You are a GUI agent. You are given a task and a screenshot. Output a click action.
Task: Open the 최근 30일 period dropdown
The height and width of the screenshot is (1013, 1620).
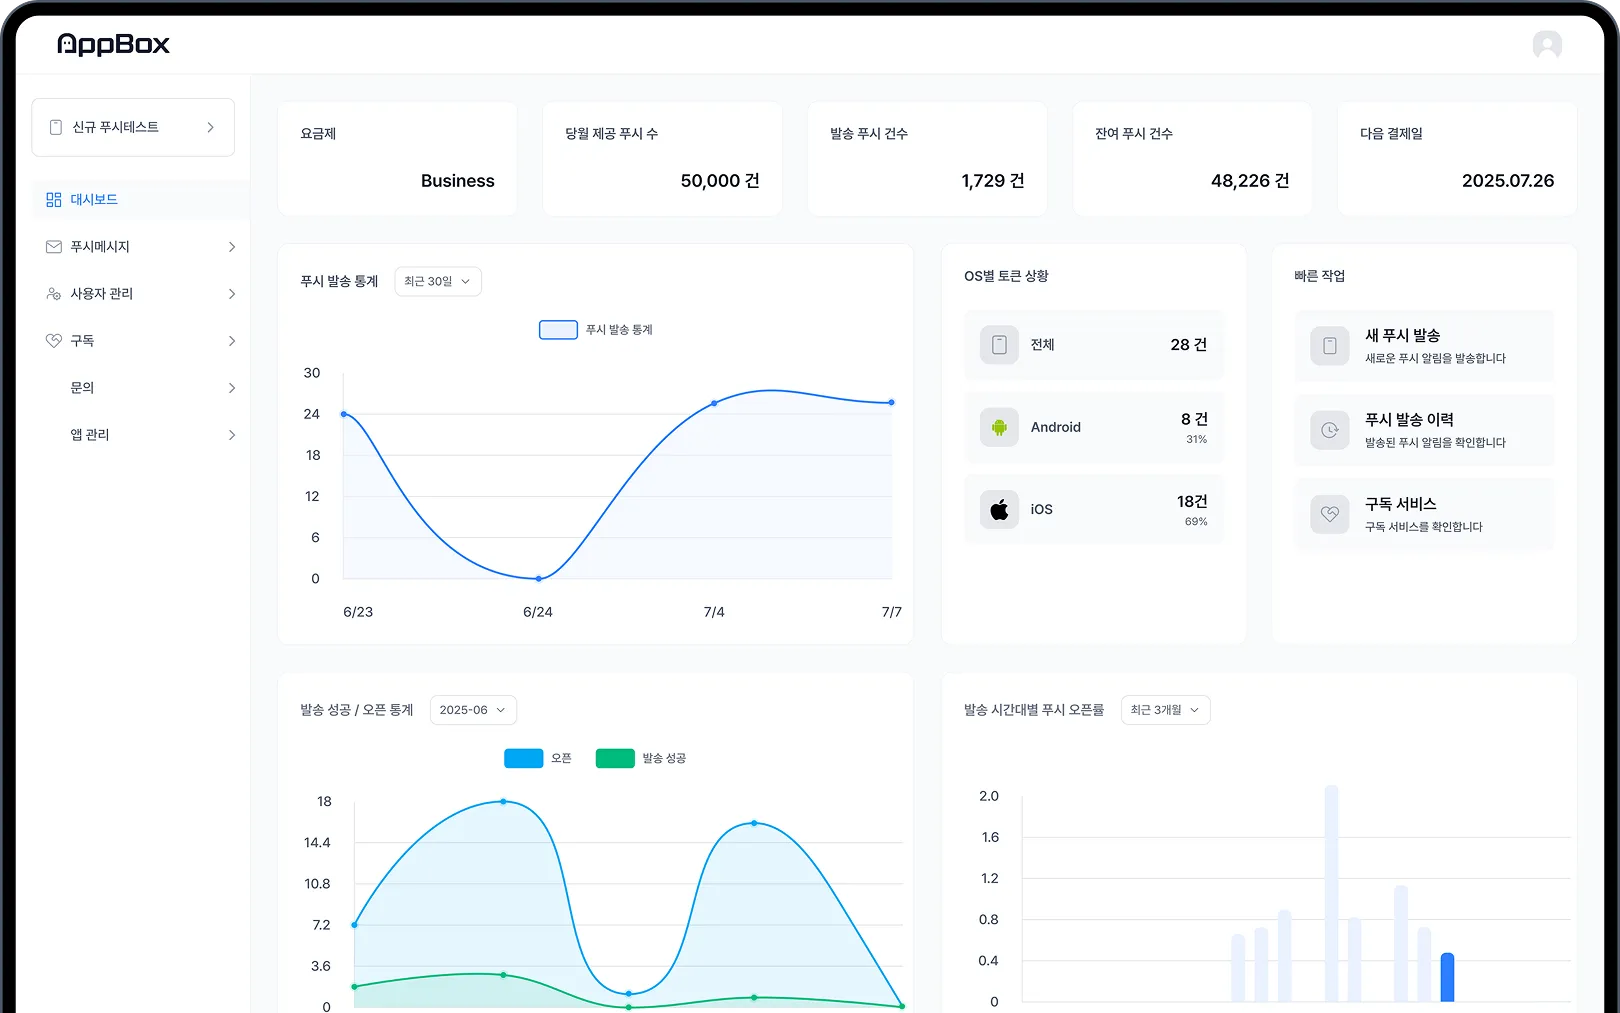pyautogui.click(x=437, y=282)
